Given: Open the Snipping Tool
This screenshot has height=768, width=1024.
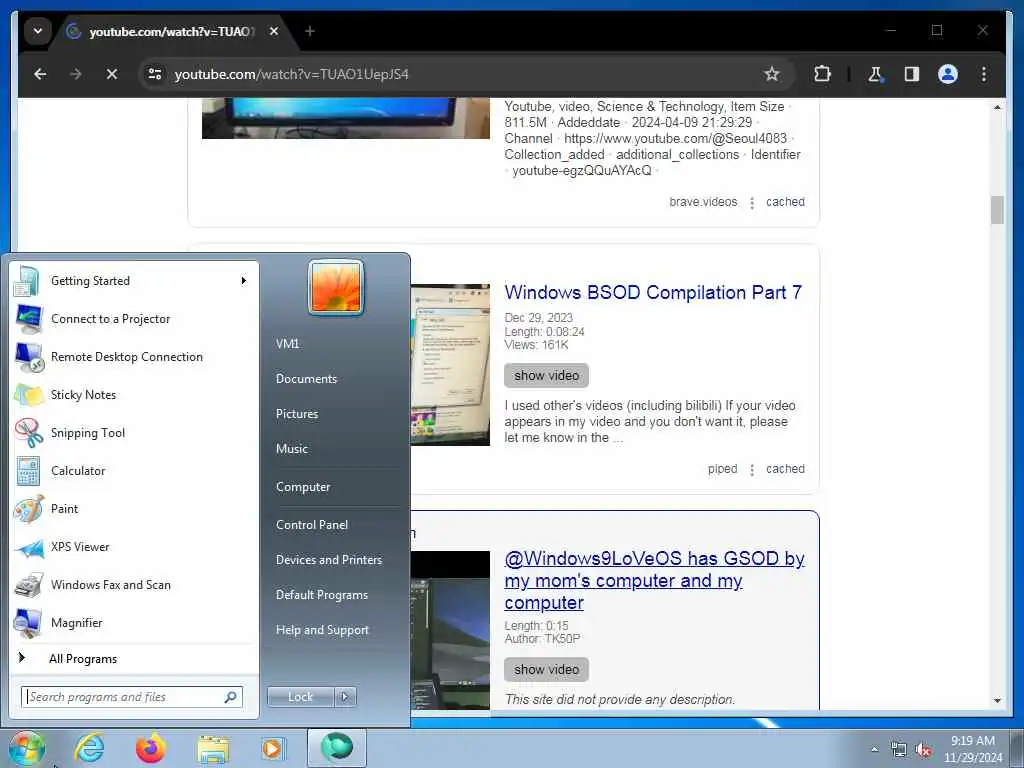Looking at the screenshot, I should coord(134,432).
